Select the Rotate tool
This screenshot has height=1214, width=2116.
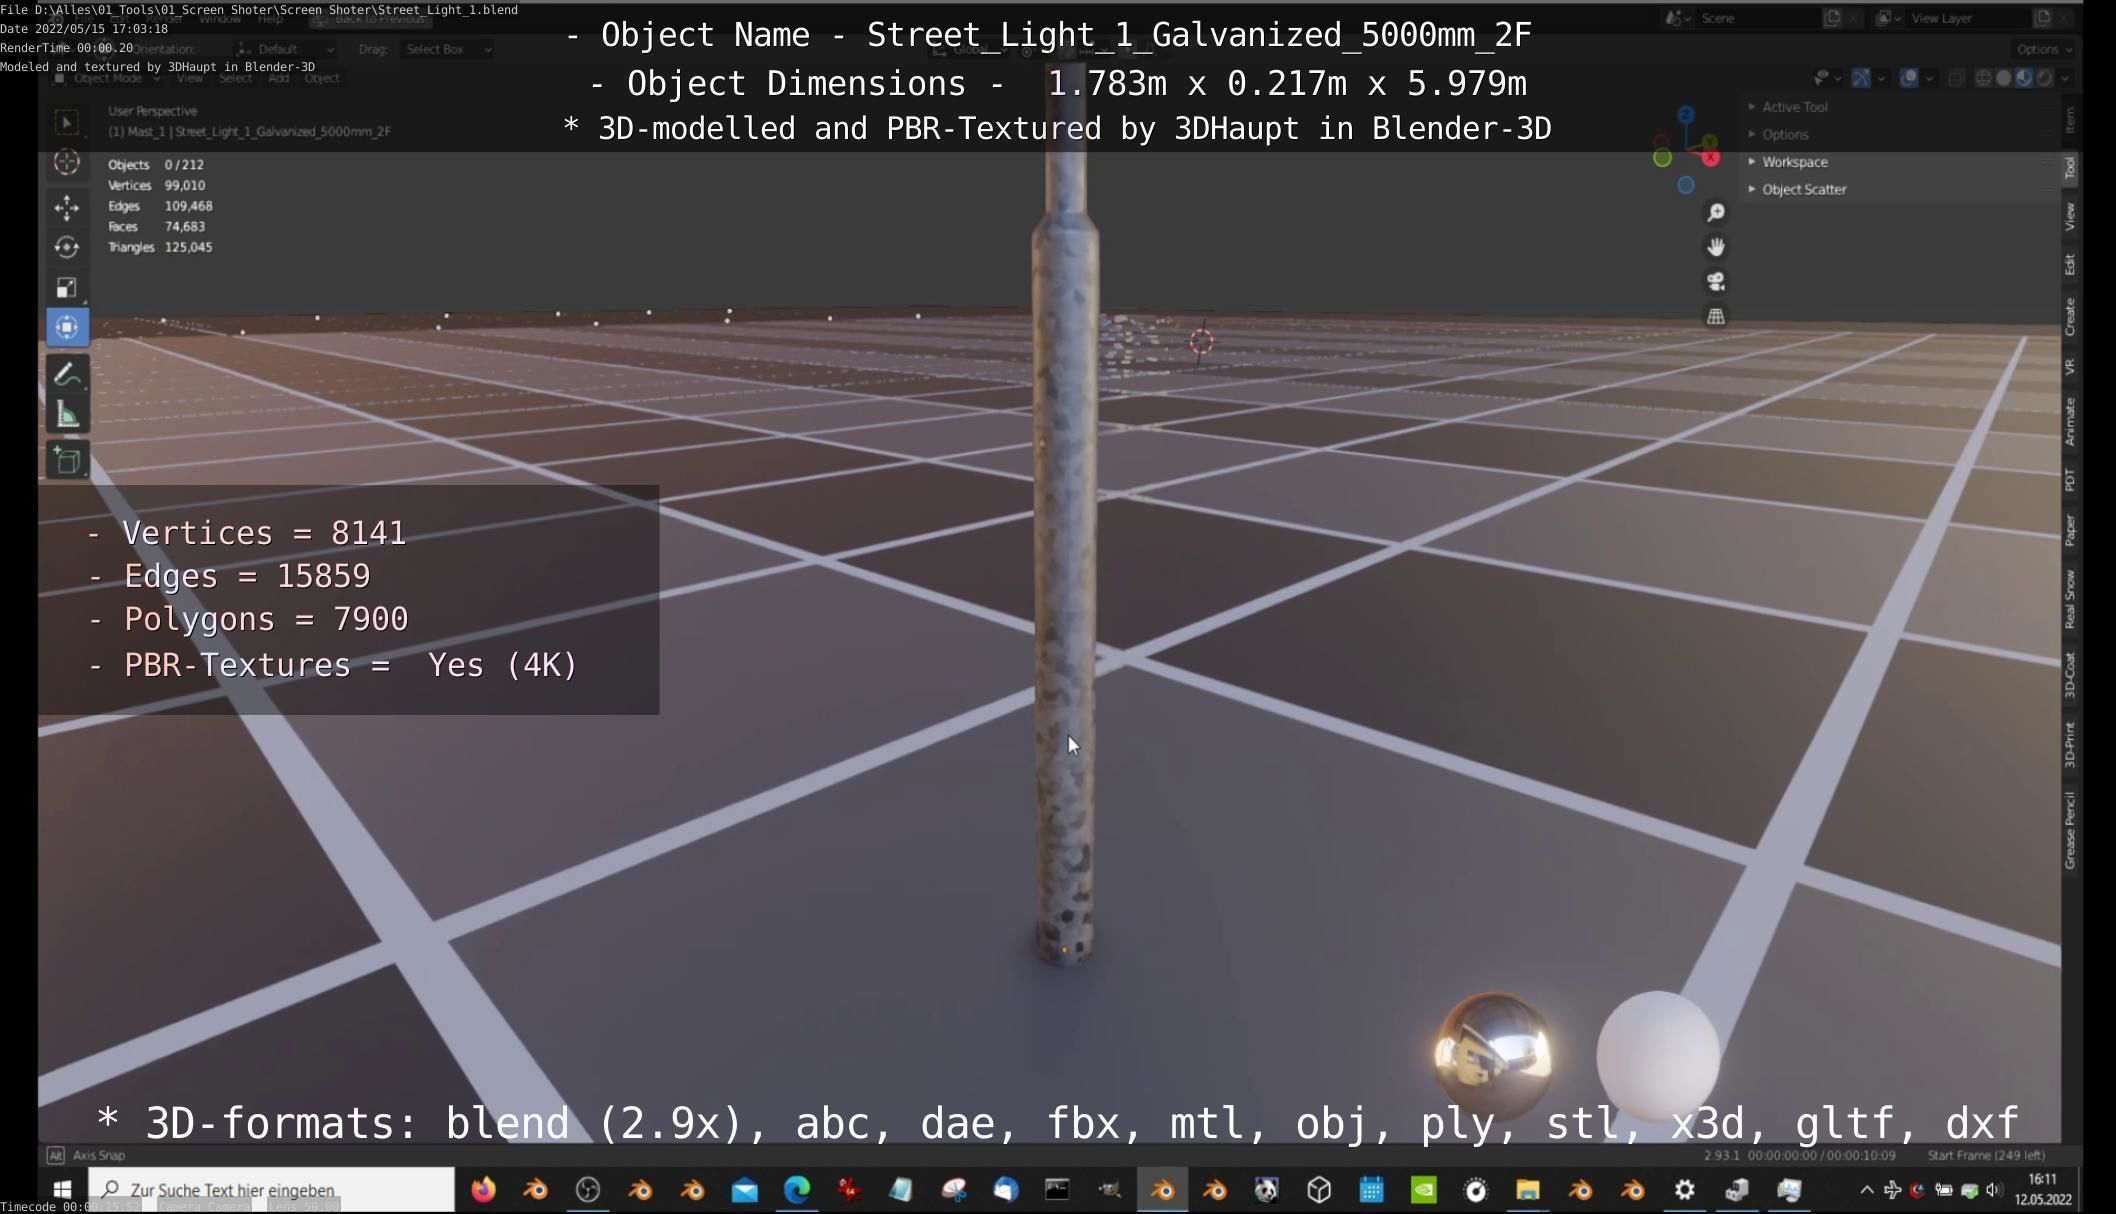click(67, 247)
